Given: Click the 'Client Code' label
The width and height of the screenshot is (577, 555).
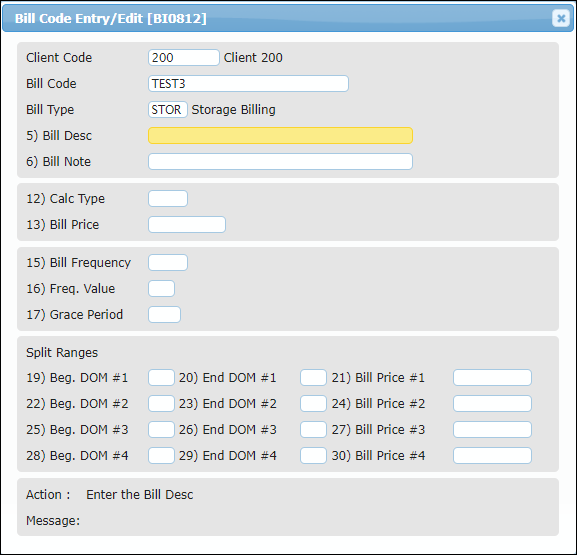Looking at the screenshot, I should click(59, 58).
